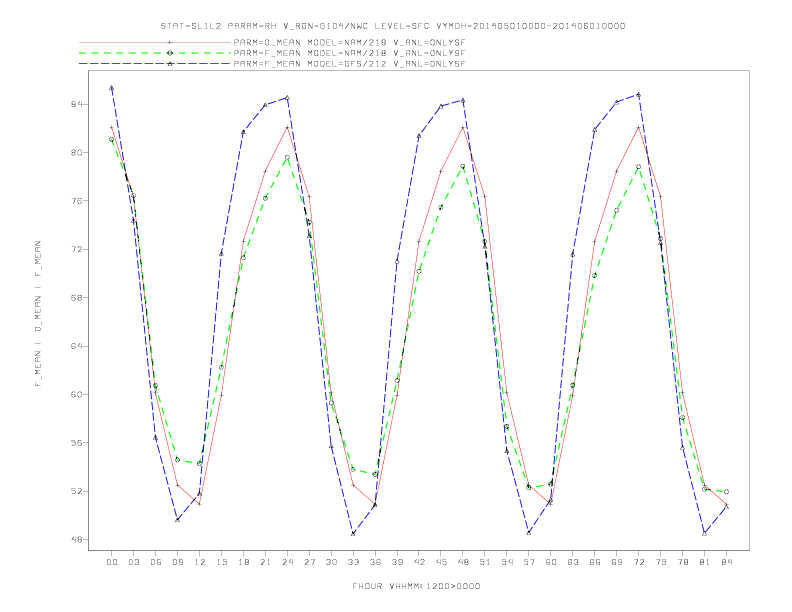Click the y-axis tick label 84
Viewport: 792px width, 612px height.
(x=76, y=104)
